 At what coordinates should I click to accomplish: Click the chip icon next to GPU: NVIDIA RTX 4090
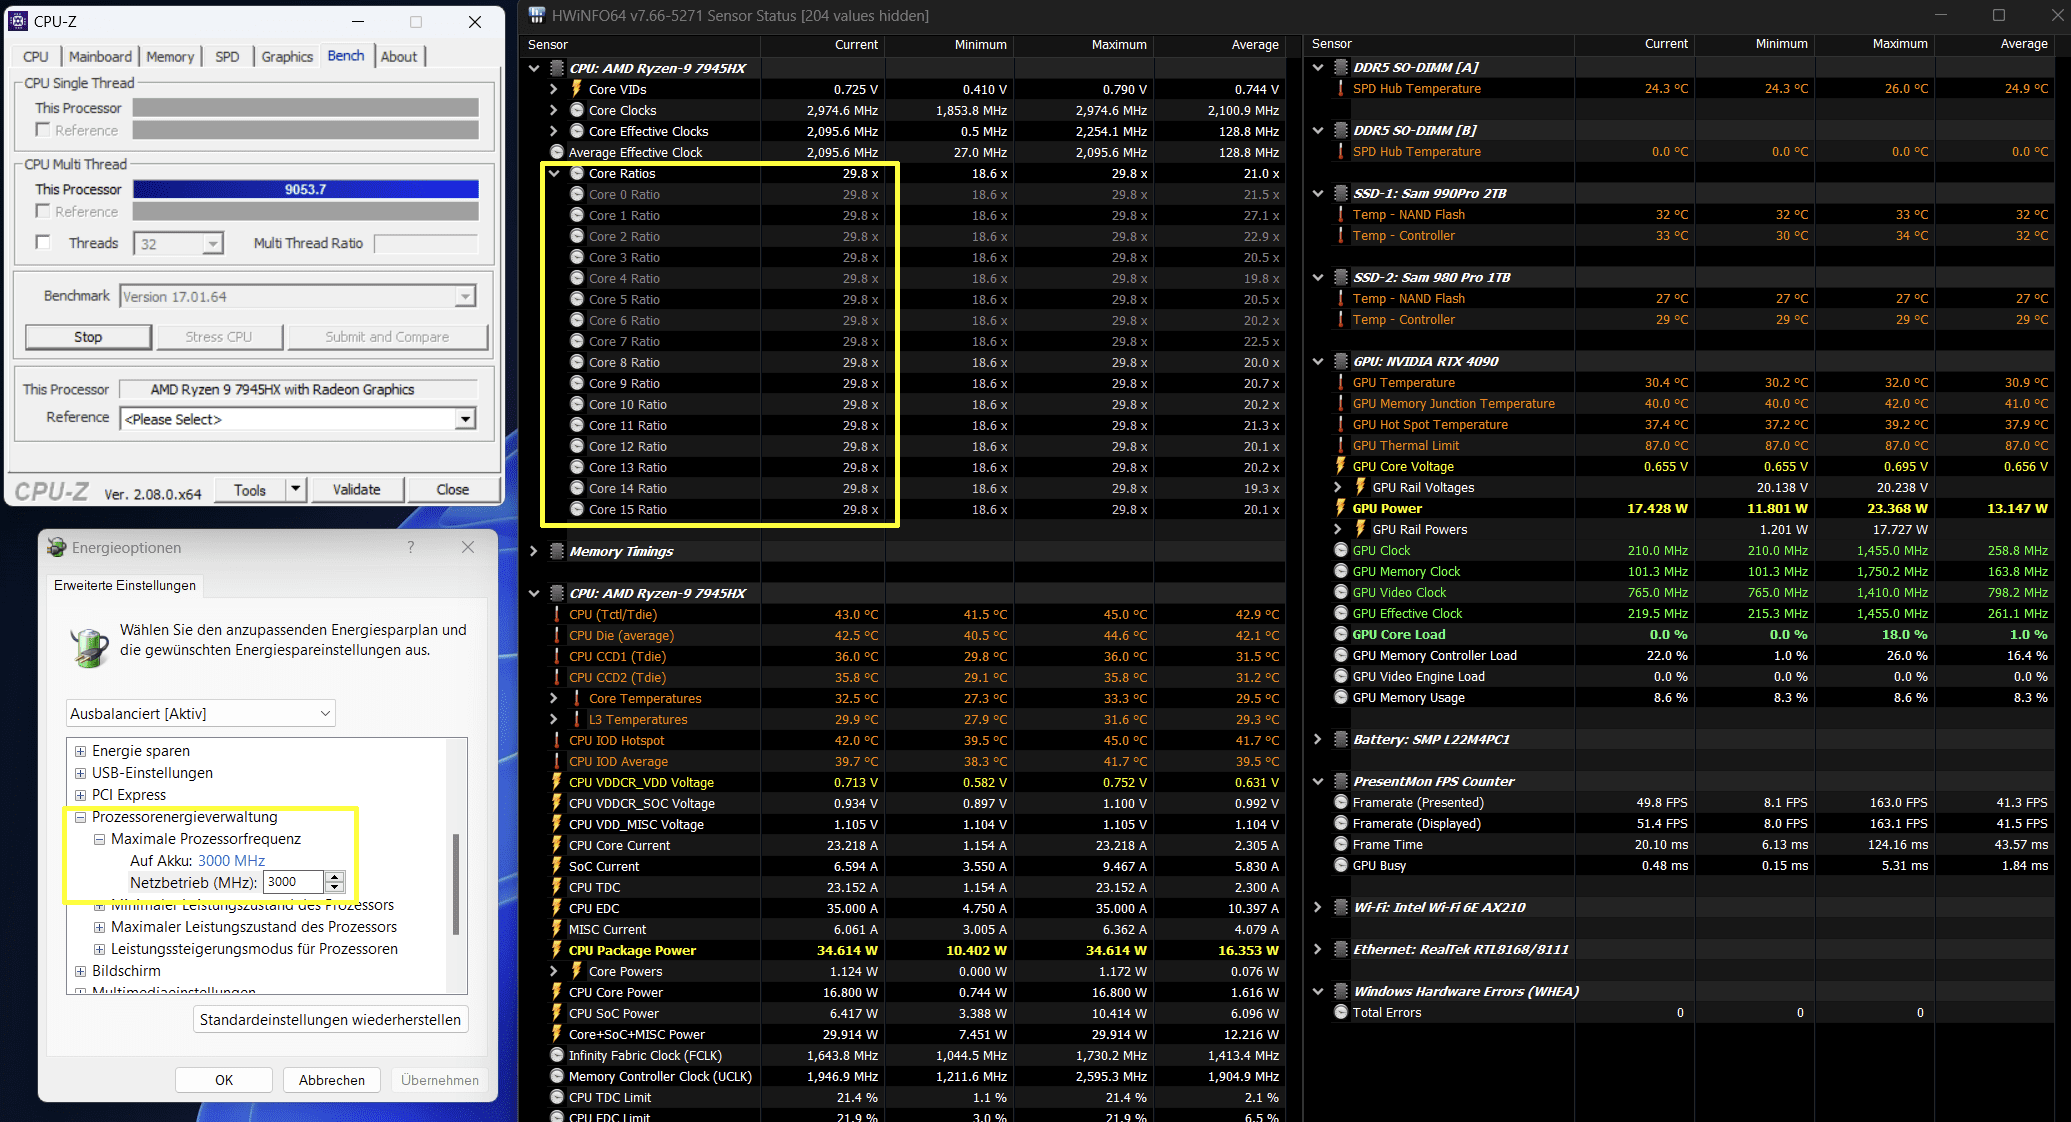point(1341,361)
